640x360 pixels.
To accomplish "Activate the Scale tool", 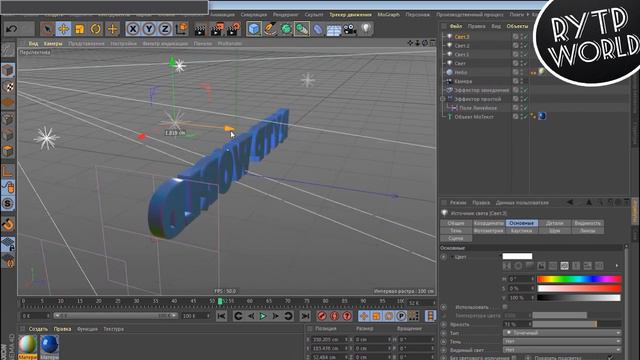I will [x=80, y=29].
